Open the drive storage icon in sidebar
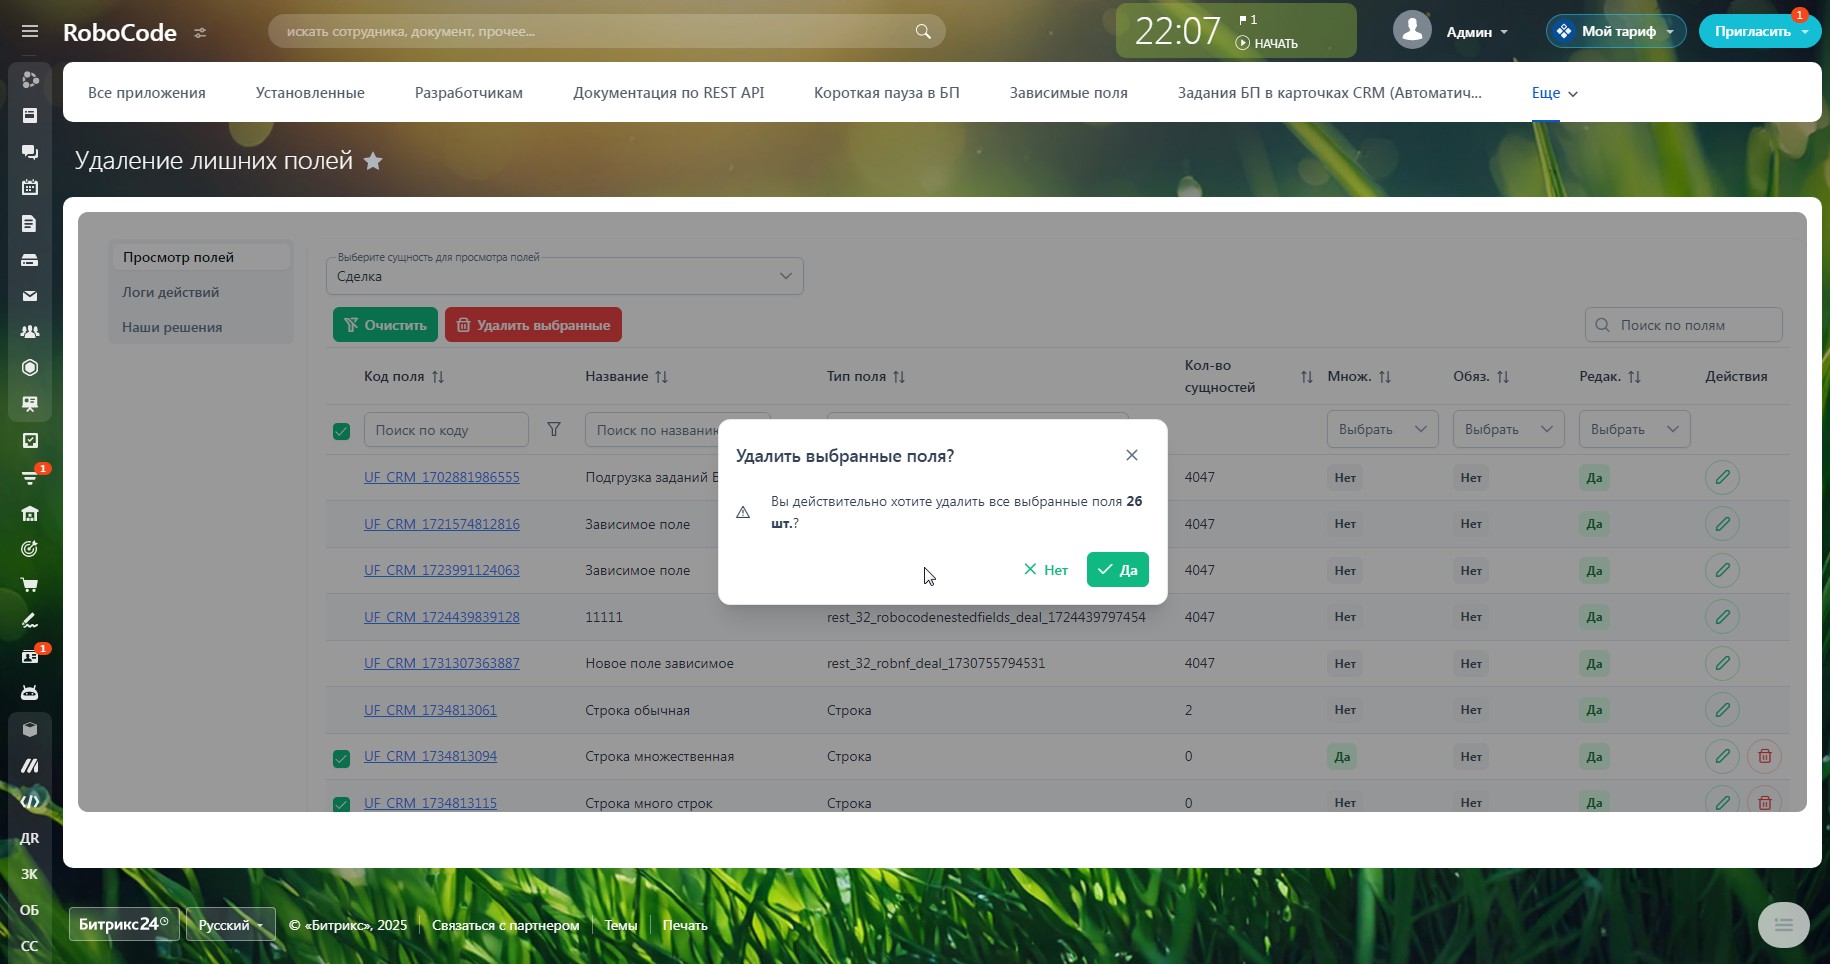The height and width of the screenshot is (964, 1830). [30, 260]
